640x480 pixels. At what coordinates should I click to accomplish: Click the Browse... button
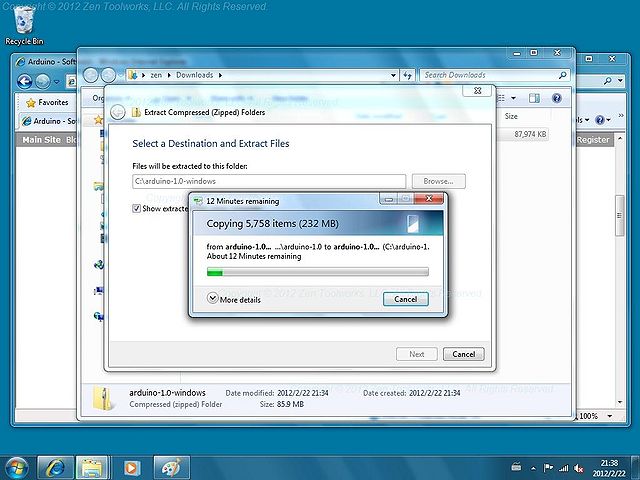pos(438,181)
